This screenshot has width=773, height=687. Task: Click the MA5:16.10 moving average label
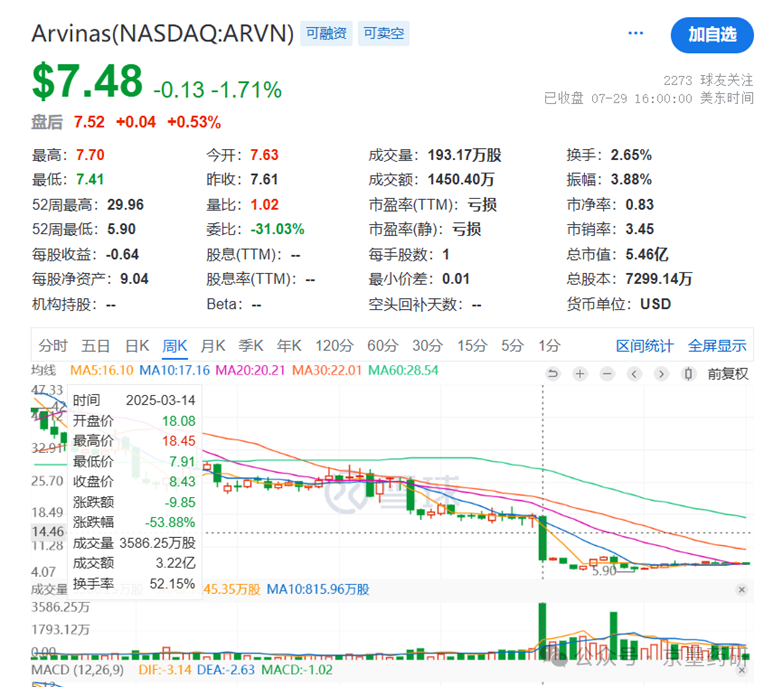pyautogui.click(x=102, y=370)
